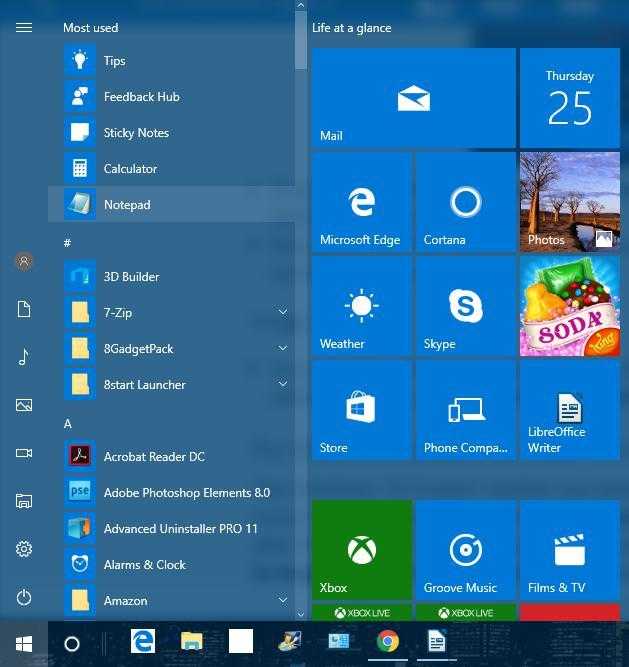Open the Weather tile

[361, 306]
